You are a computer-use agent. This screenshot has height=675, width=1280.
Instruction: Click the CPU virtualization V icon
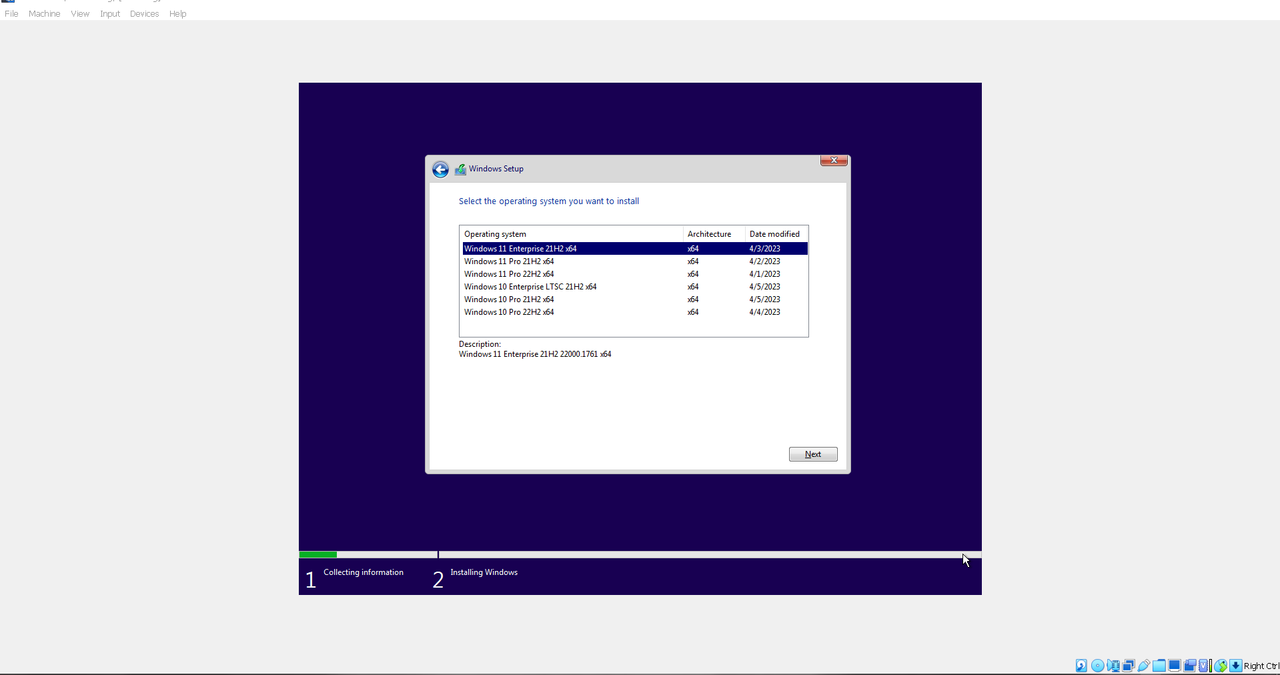coord(1204,666)
